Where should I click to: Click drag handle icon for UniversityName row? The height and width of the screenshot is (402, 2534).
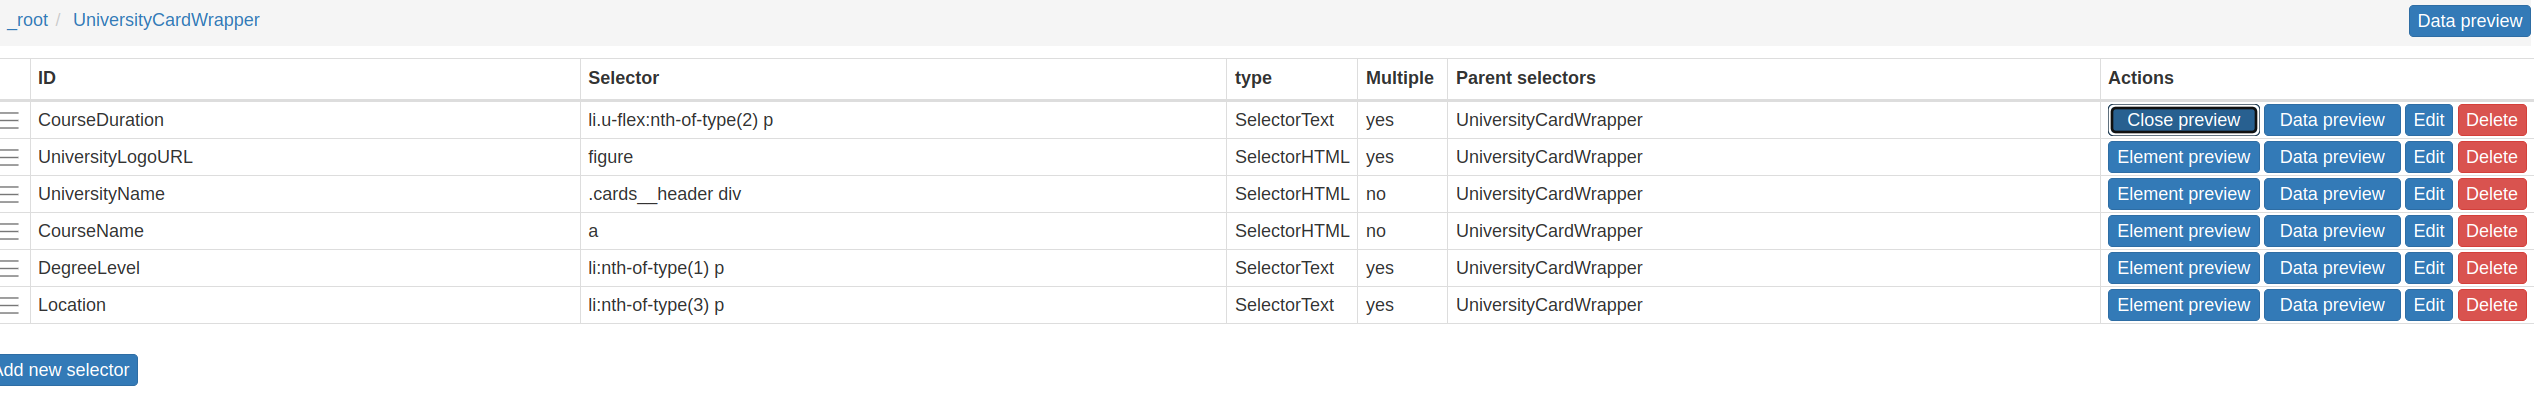[x=10, y=194]
